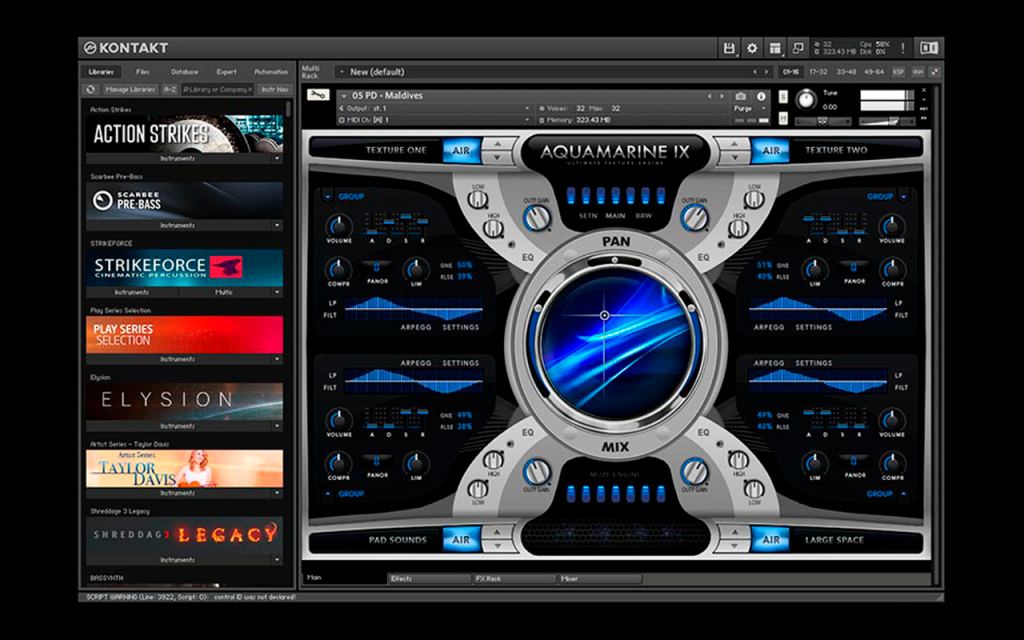Viewport: 1024px width, 640px height.
Task: Switch to the Files tab
Action: click(x=143, y=72)
